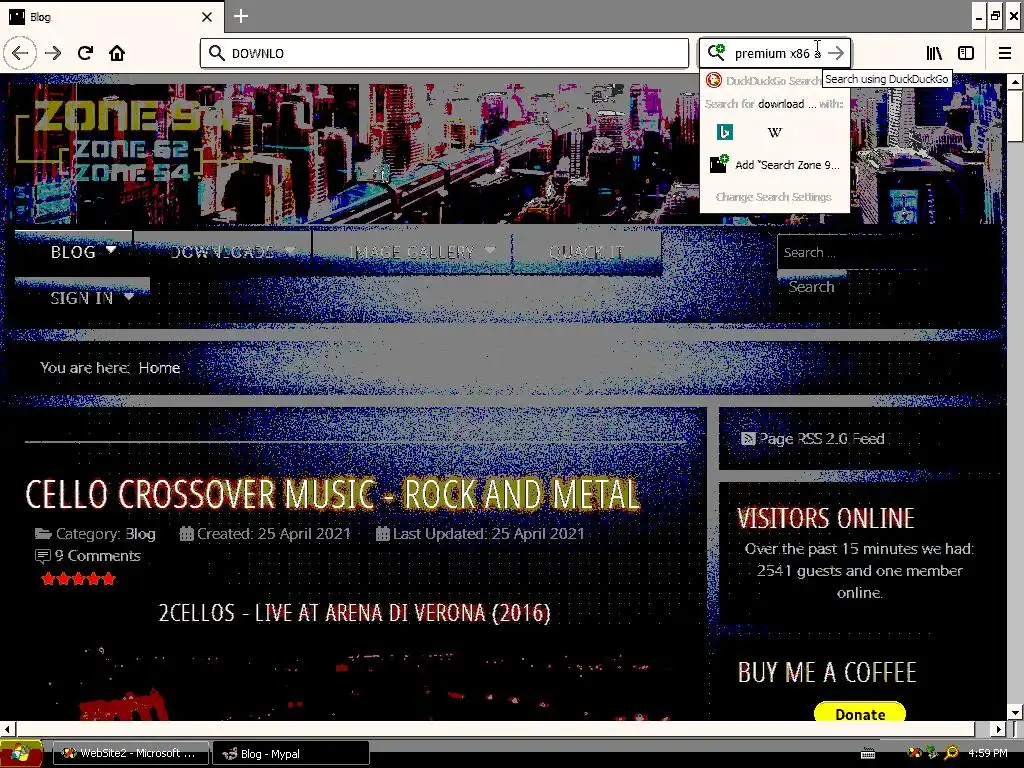Open the SIGN IN menu

82,298
